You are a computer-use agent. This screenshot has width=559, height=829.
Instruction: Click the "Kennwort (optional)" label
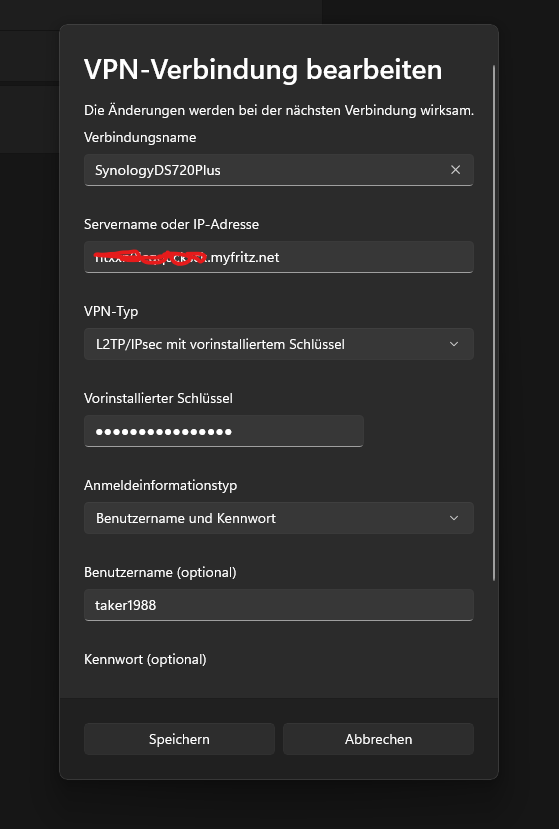(145, 659)
